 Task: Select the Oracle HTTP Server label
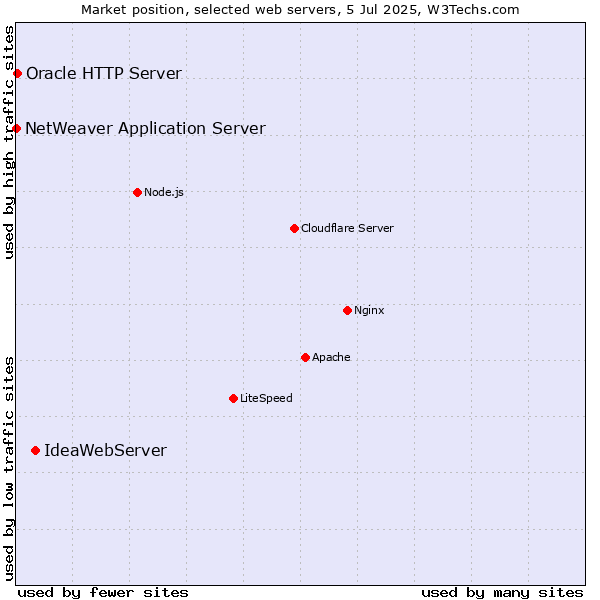(104, 73)
